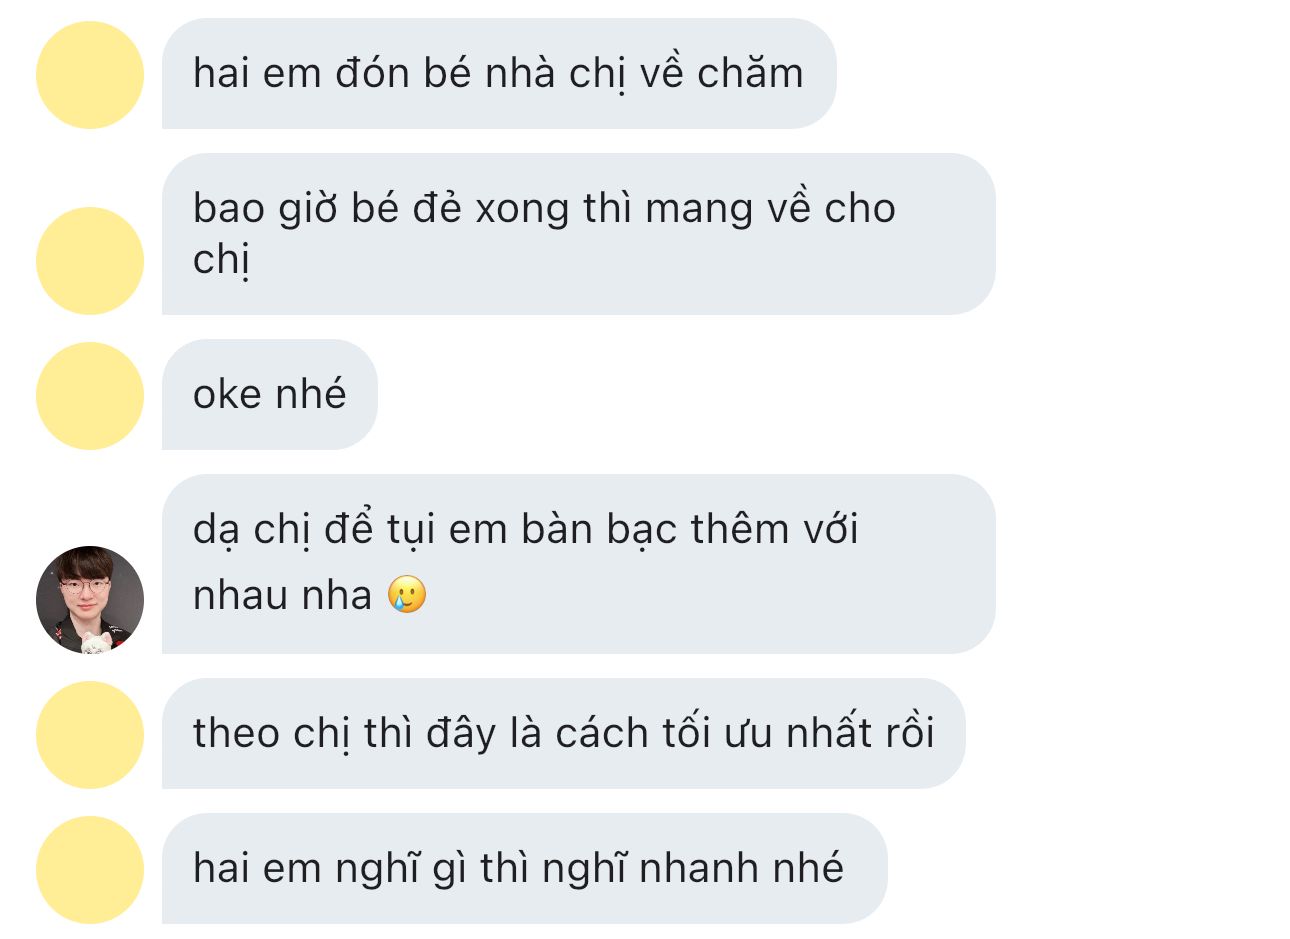Select message 'hai em nghĩ gì thì nghĩ nhanh nhé'
This screenshot has width=1290, height=939.
525,868
